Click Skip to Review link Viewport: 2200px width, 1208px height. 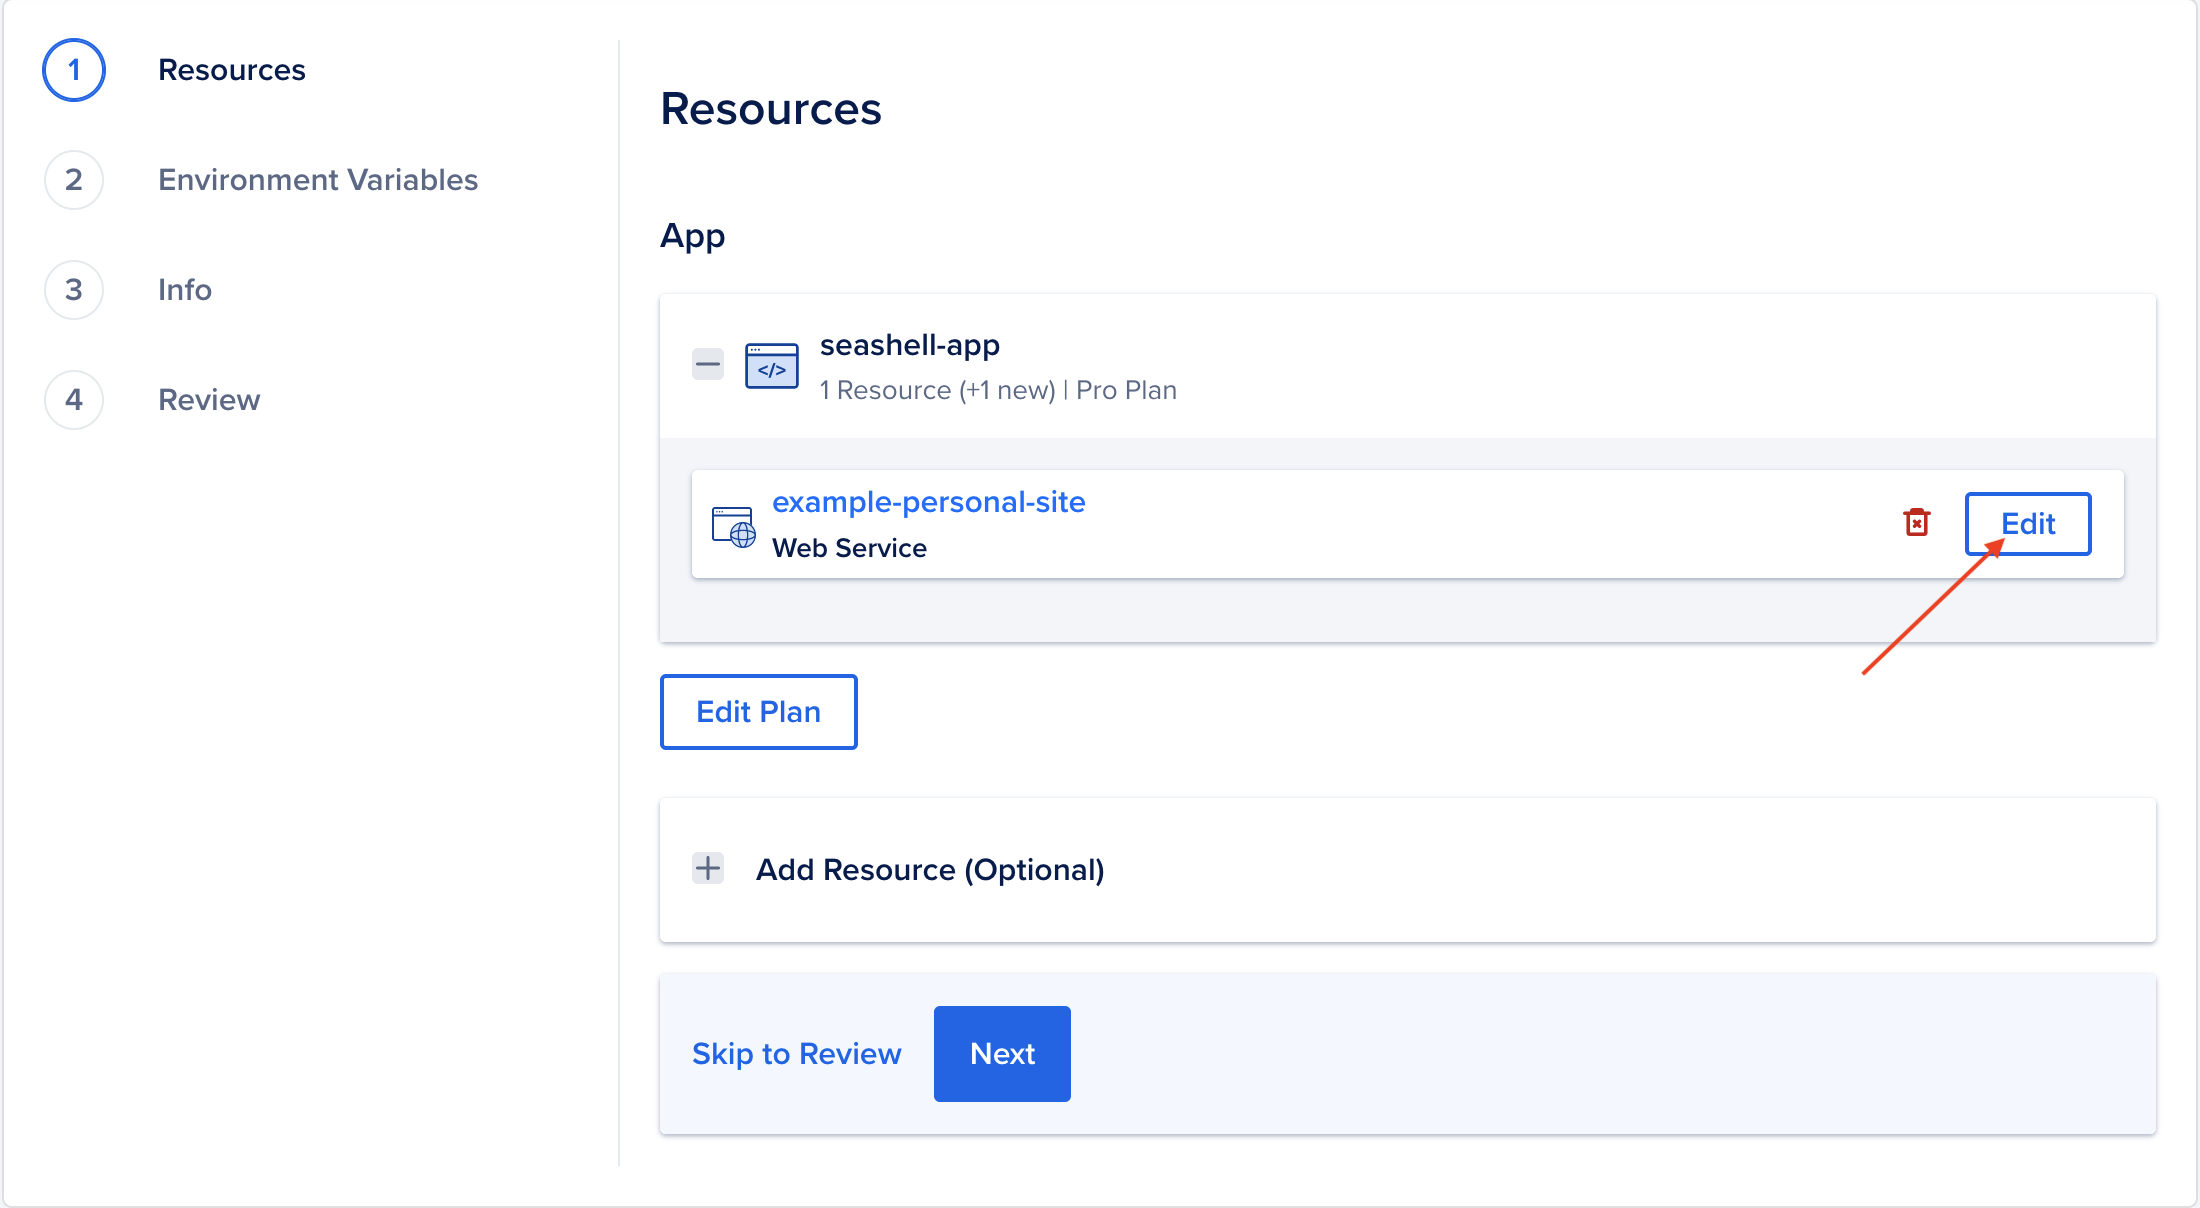pos(797,1054)
